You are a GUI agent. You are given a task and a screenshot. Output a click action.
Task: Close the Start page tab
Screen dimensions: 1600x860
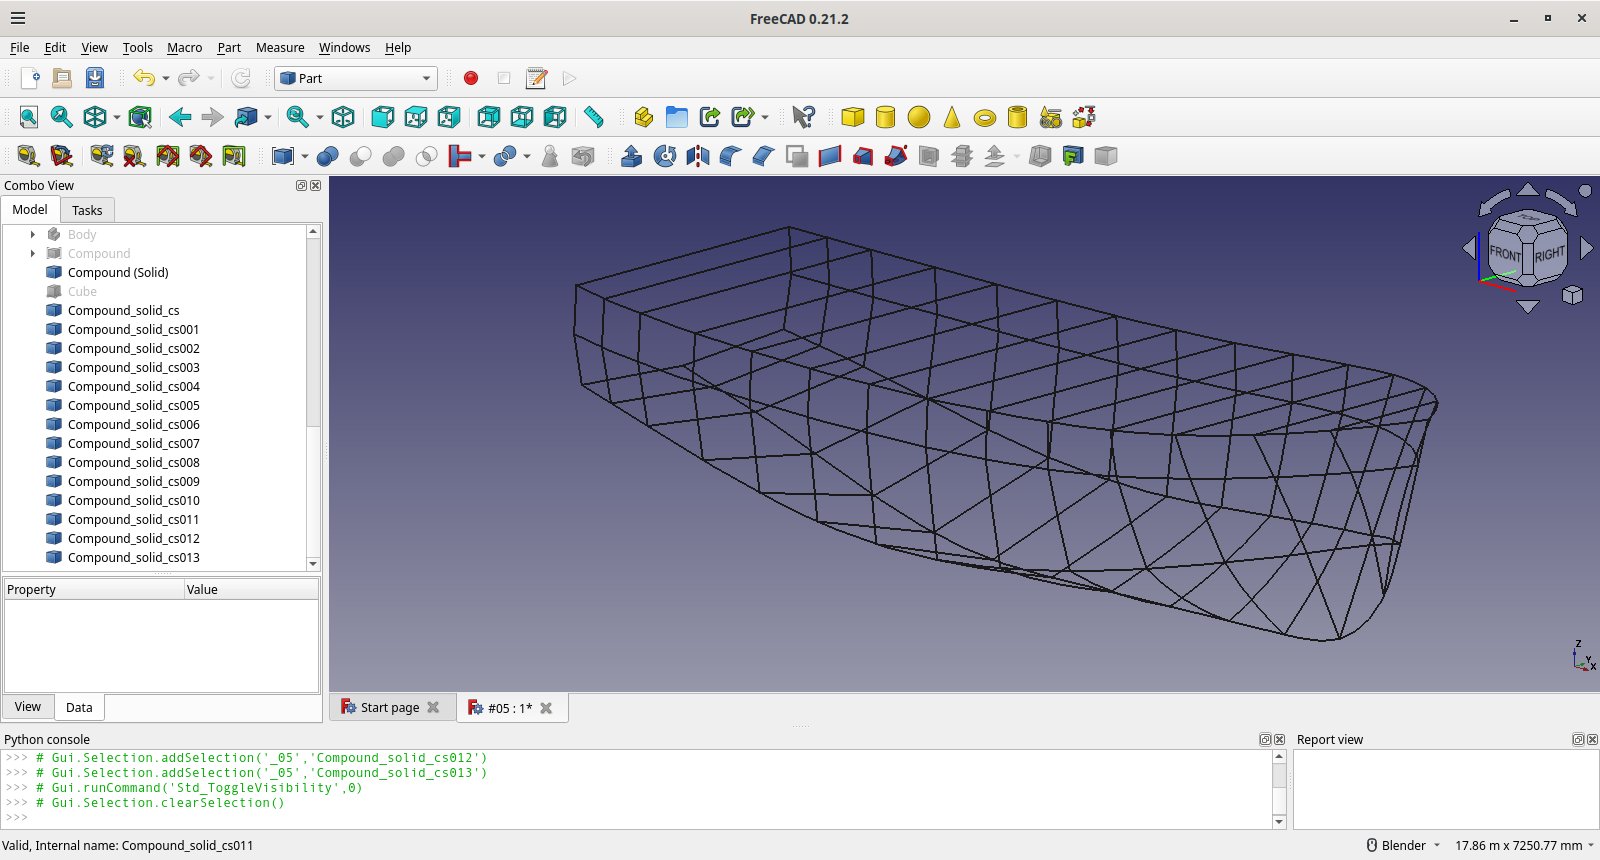tap(433, 707)
